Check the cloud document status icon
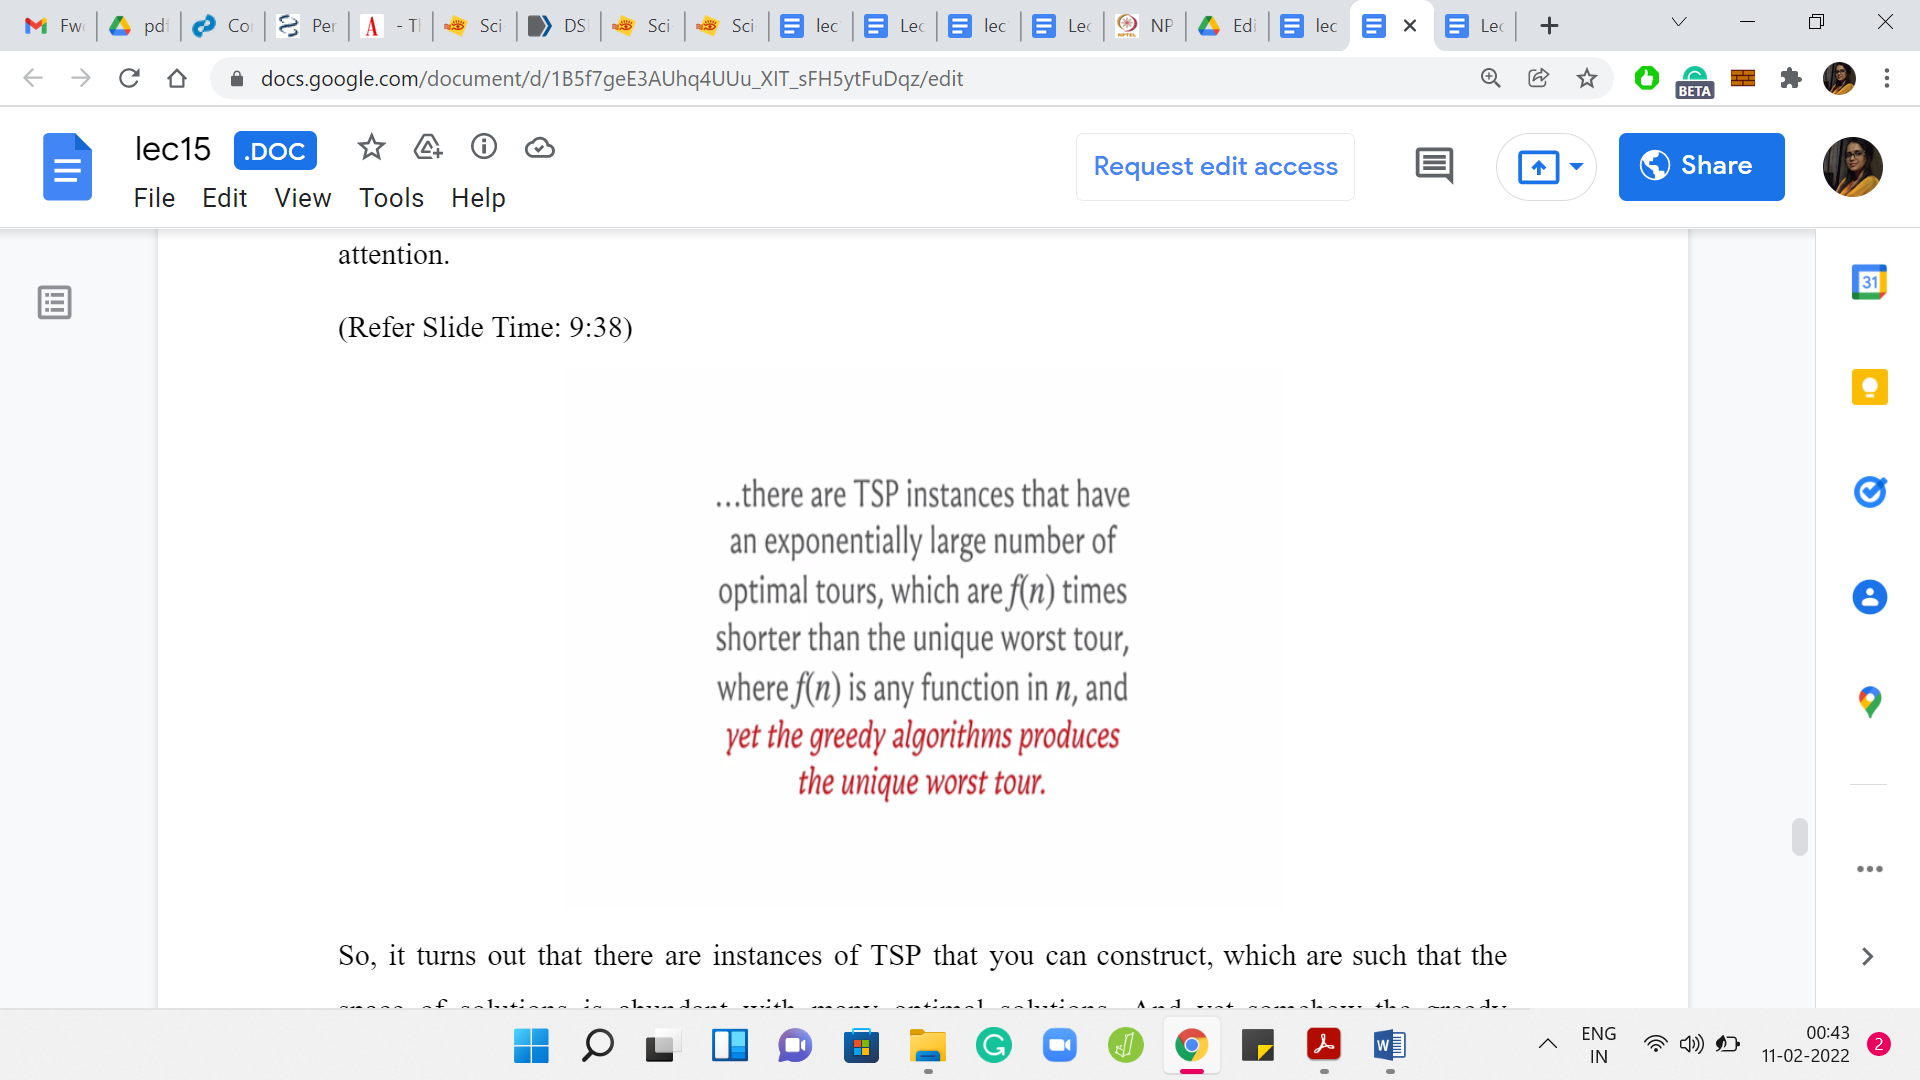 [540, 148]
